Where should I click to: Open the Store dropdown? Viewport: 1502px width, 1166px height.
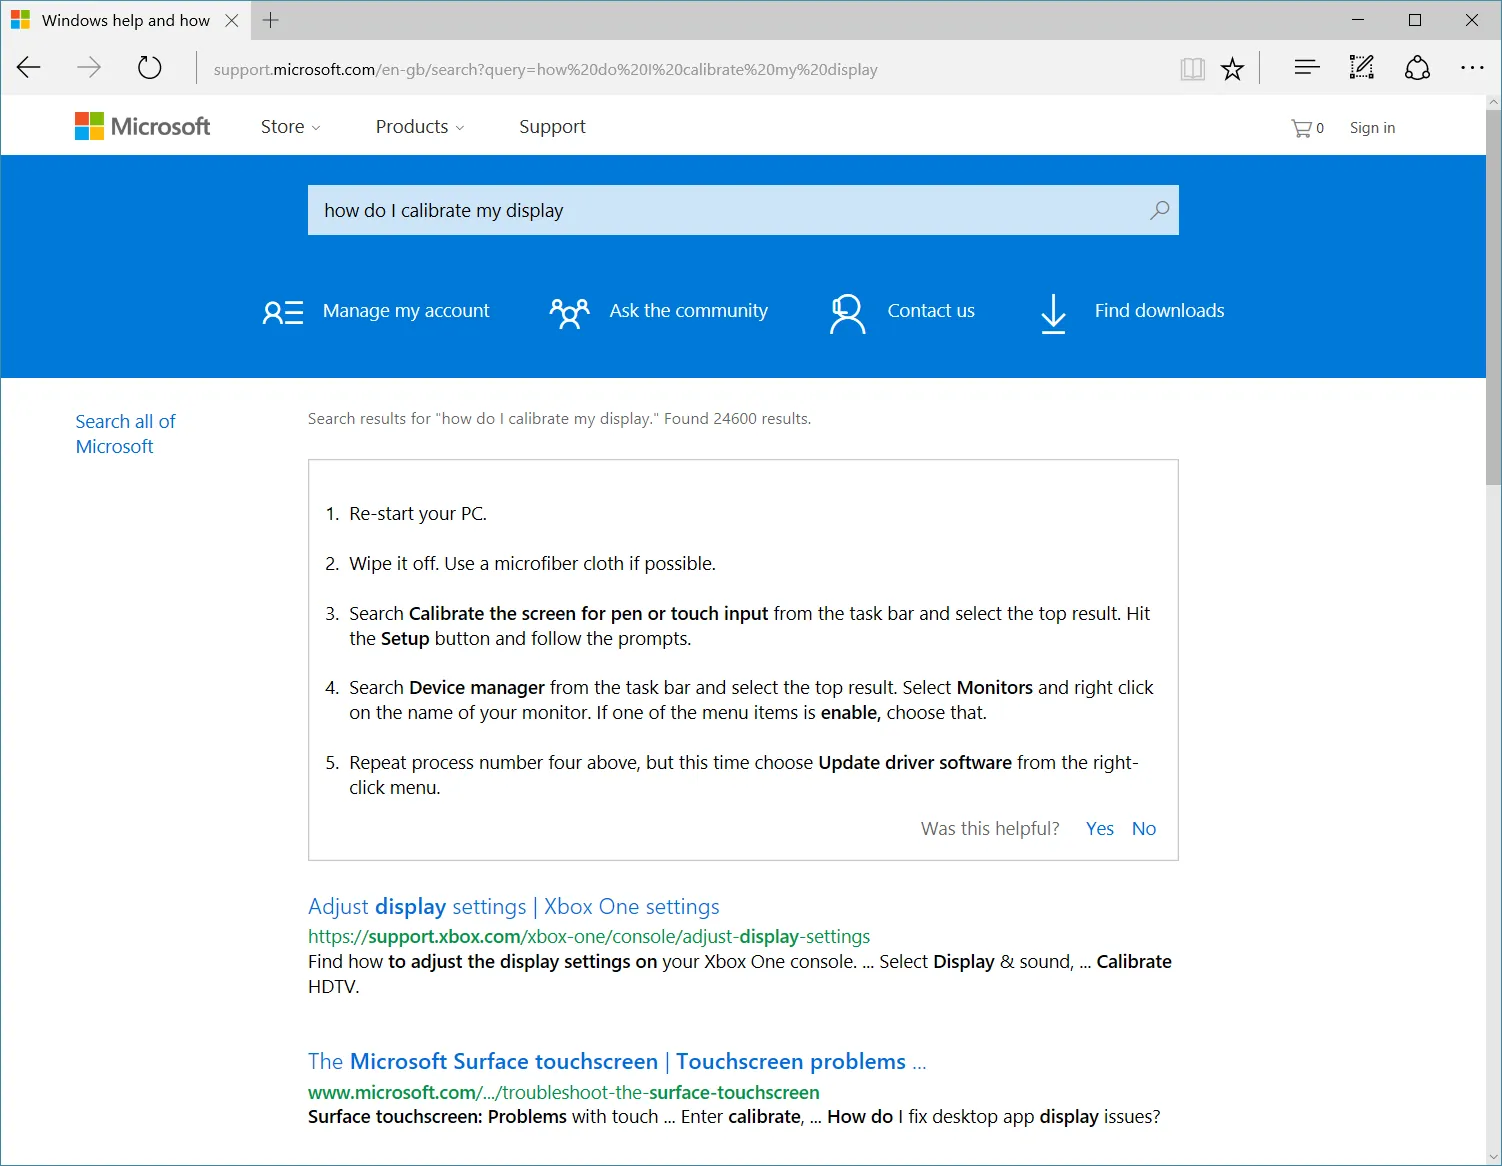pyautogui.click(x=289, y=127)
